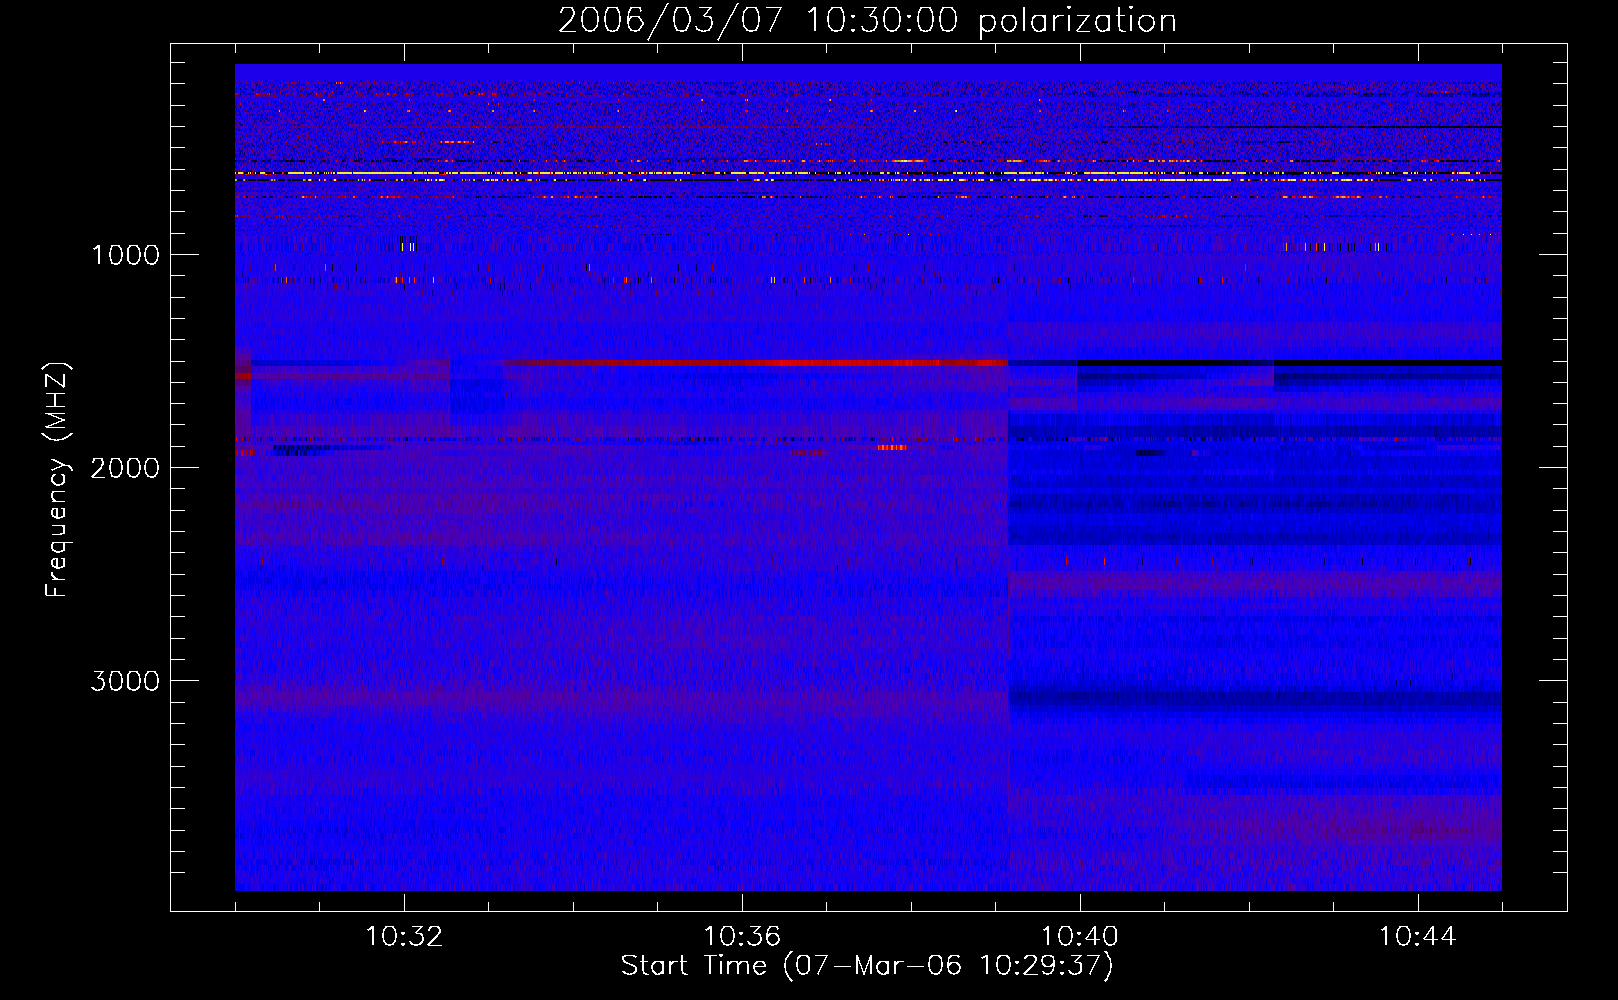Click the "Start Time (07-Mar-06 10:29:37)" axis label
The width and height of the screenshot is (1618, 1000).
(x=867, y=965)
